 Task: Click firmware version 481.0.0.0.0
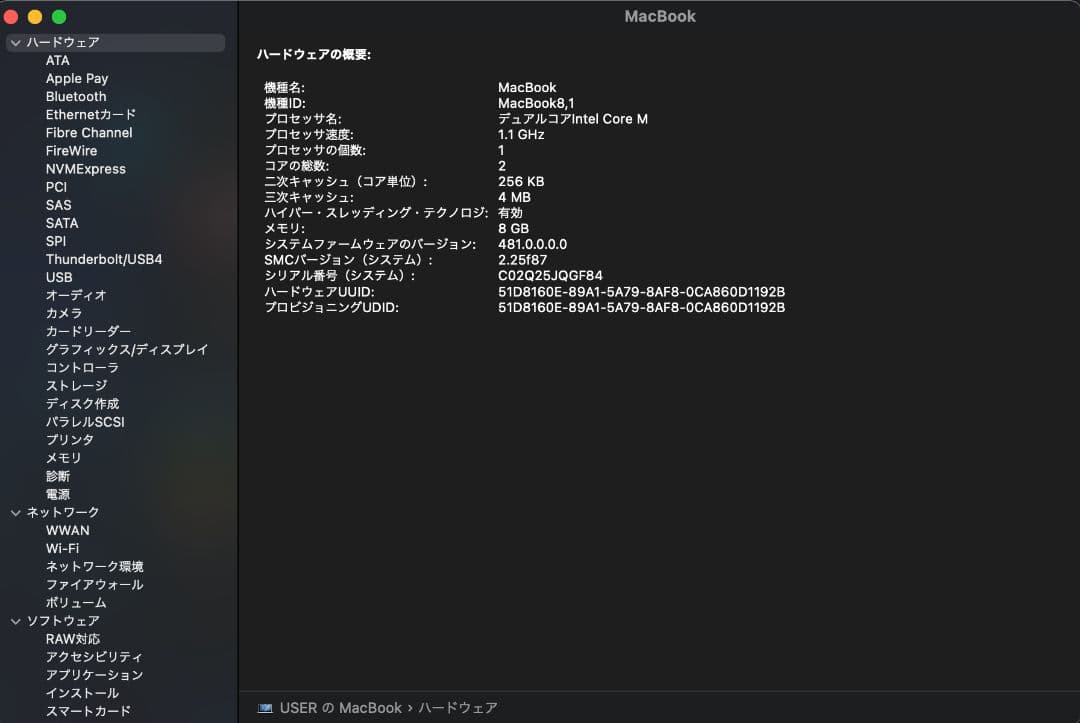pos(532,244)
